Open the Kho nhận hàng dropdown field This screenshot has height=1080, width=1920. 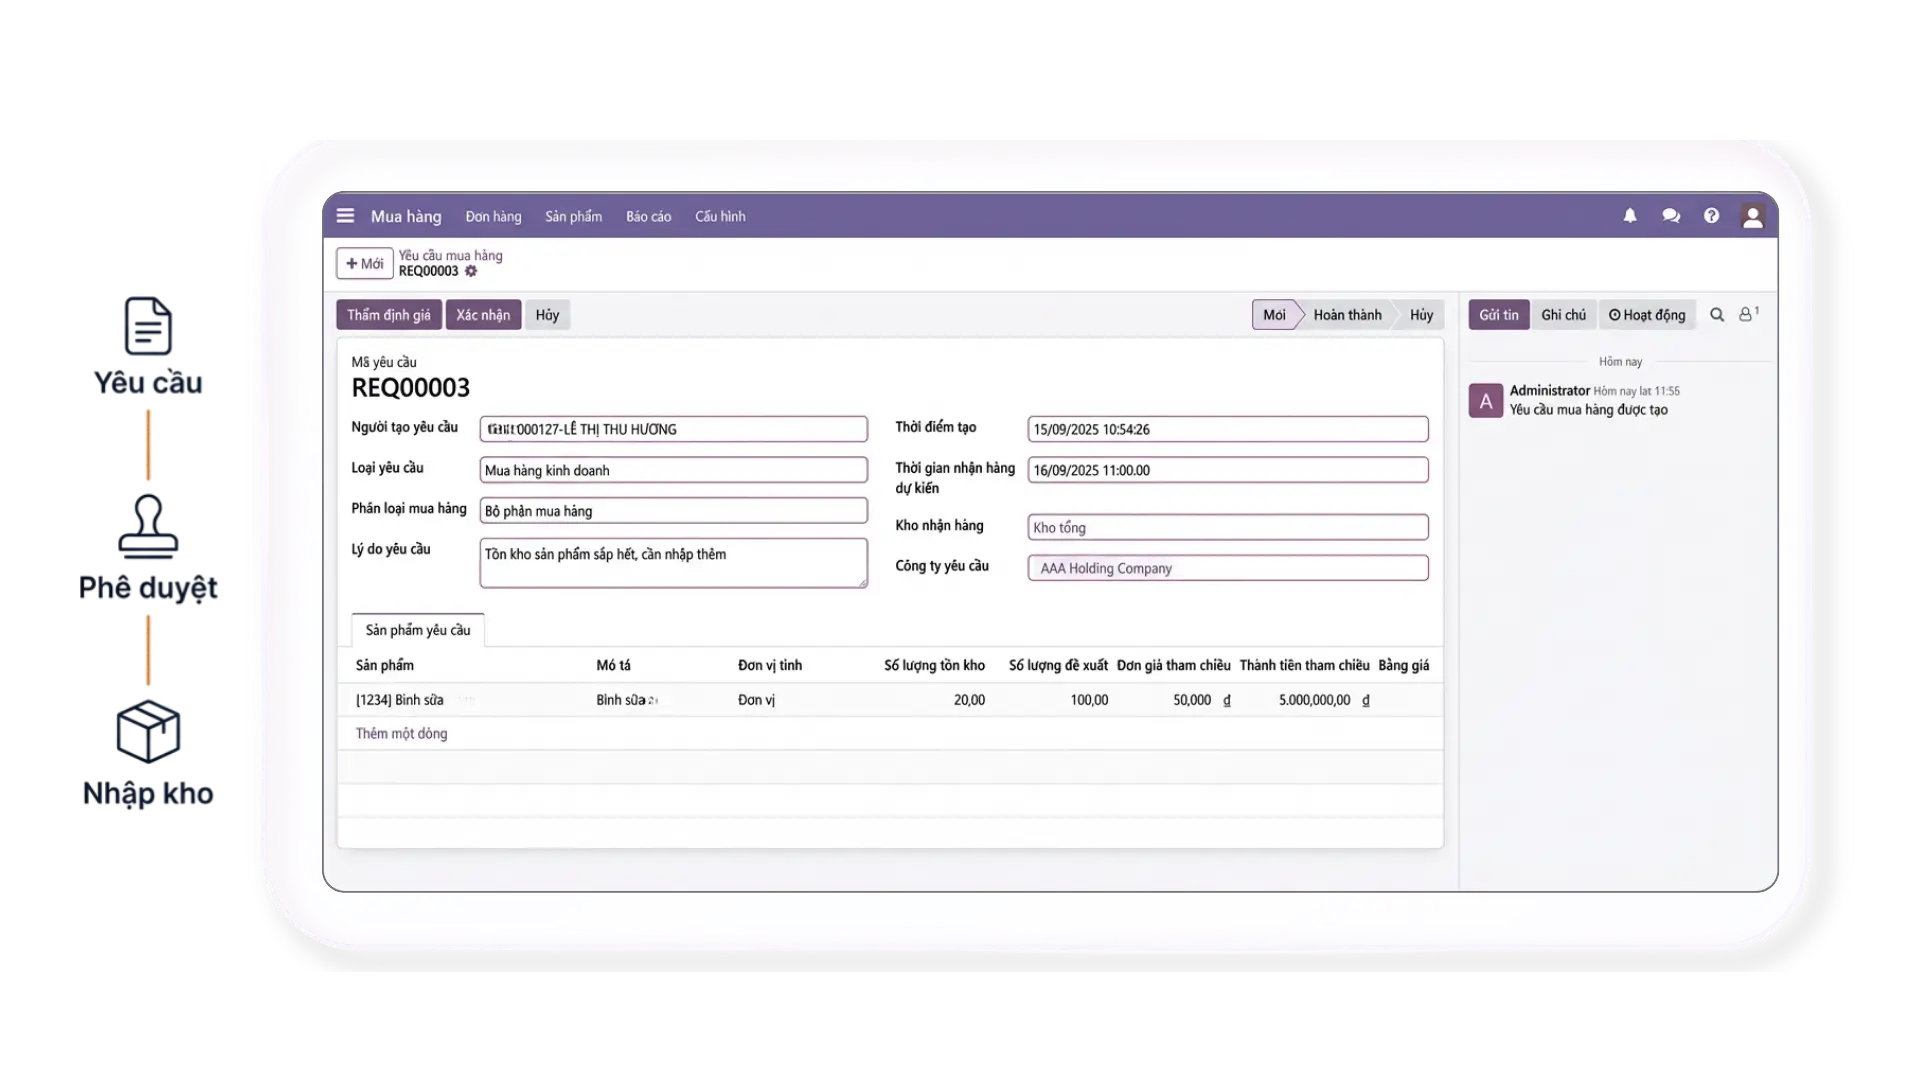tap(1227, 528)
